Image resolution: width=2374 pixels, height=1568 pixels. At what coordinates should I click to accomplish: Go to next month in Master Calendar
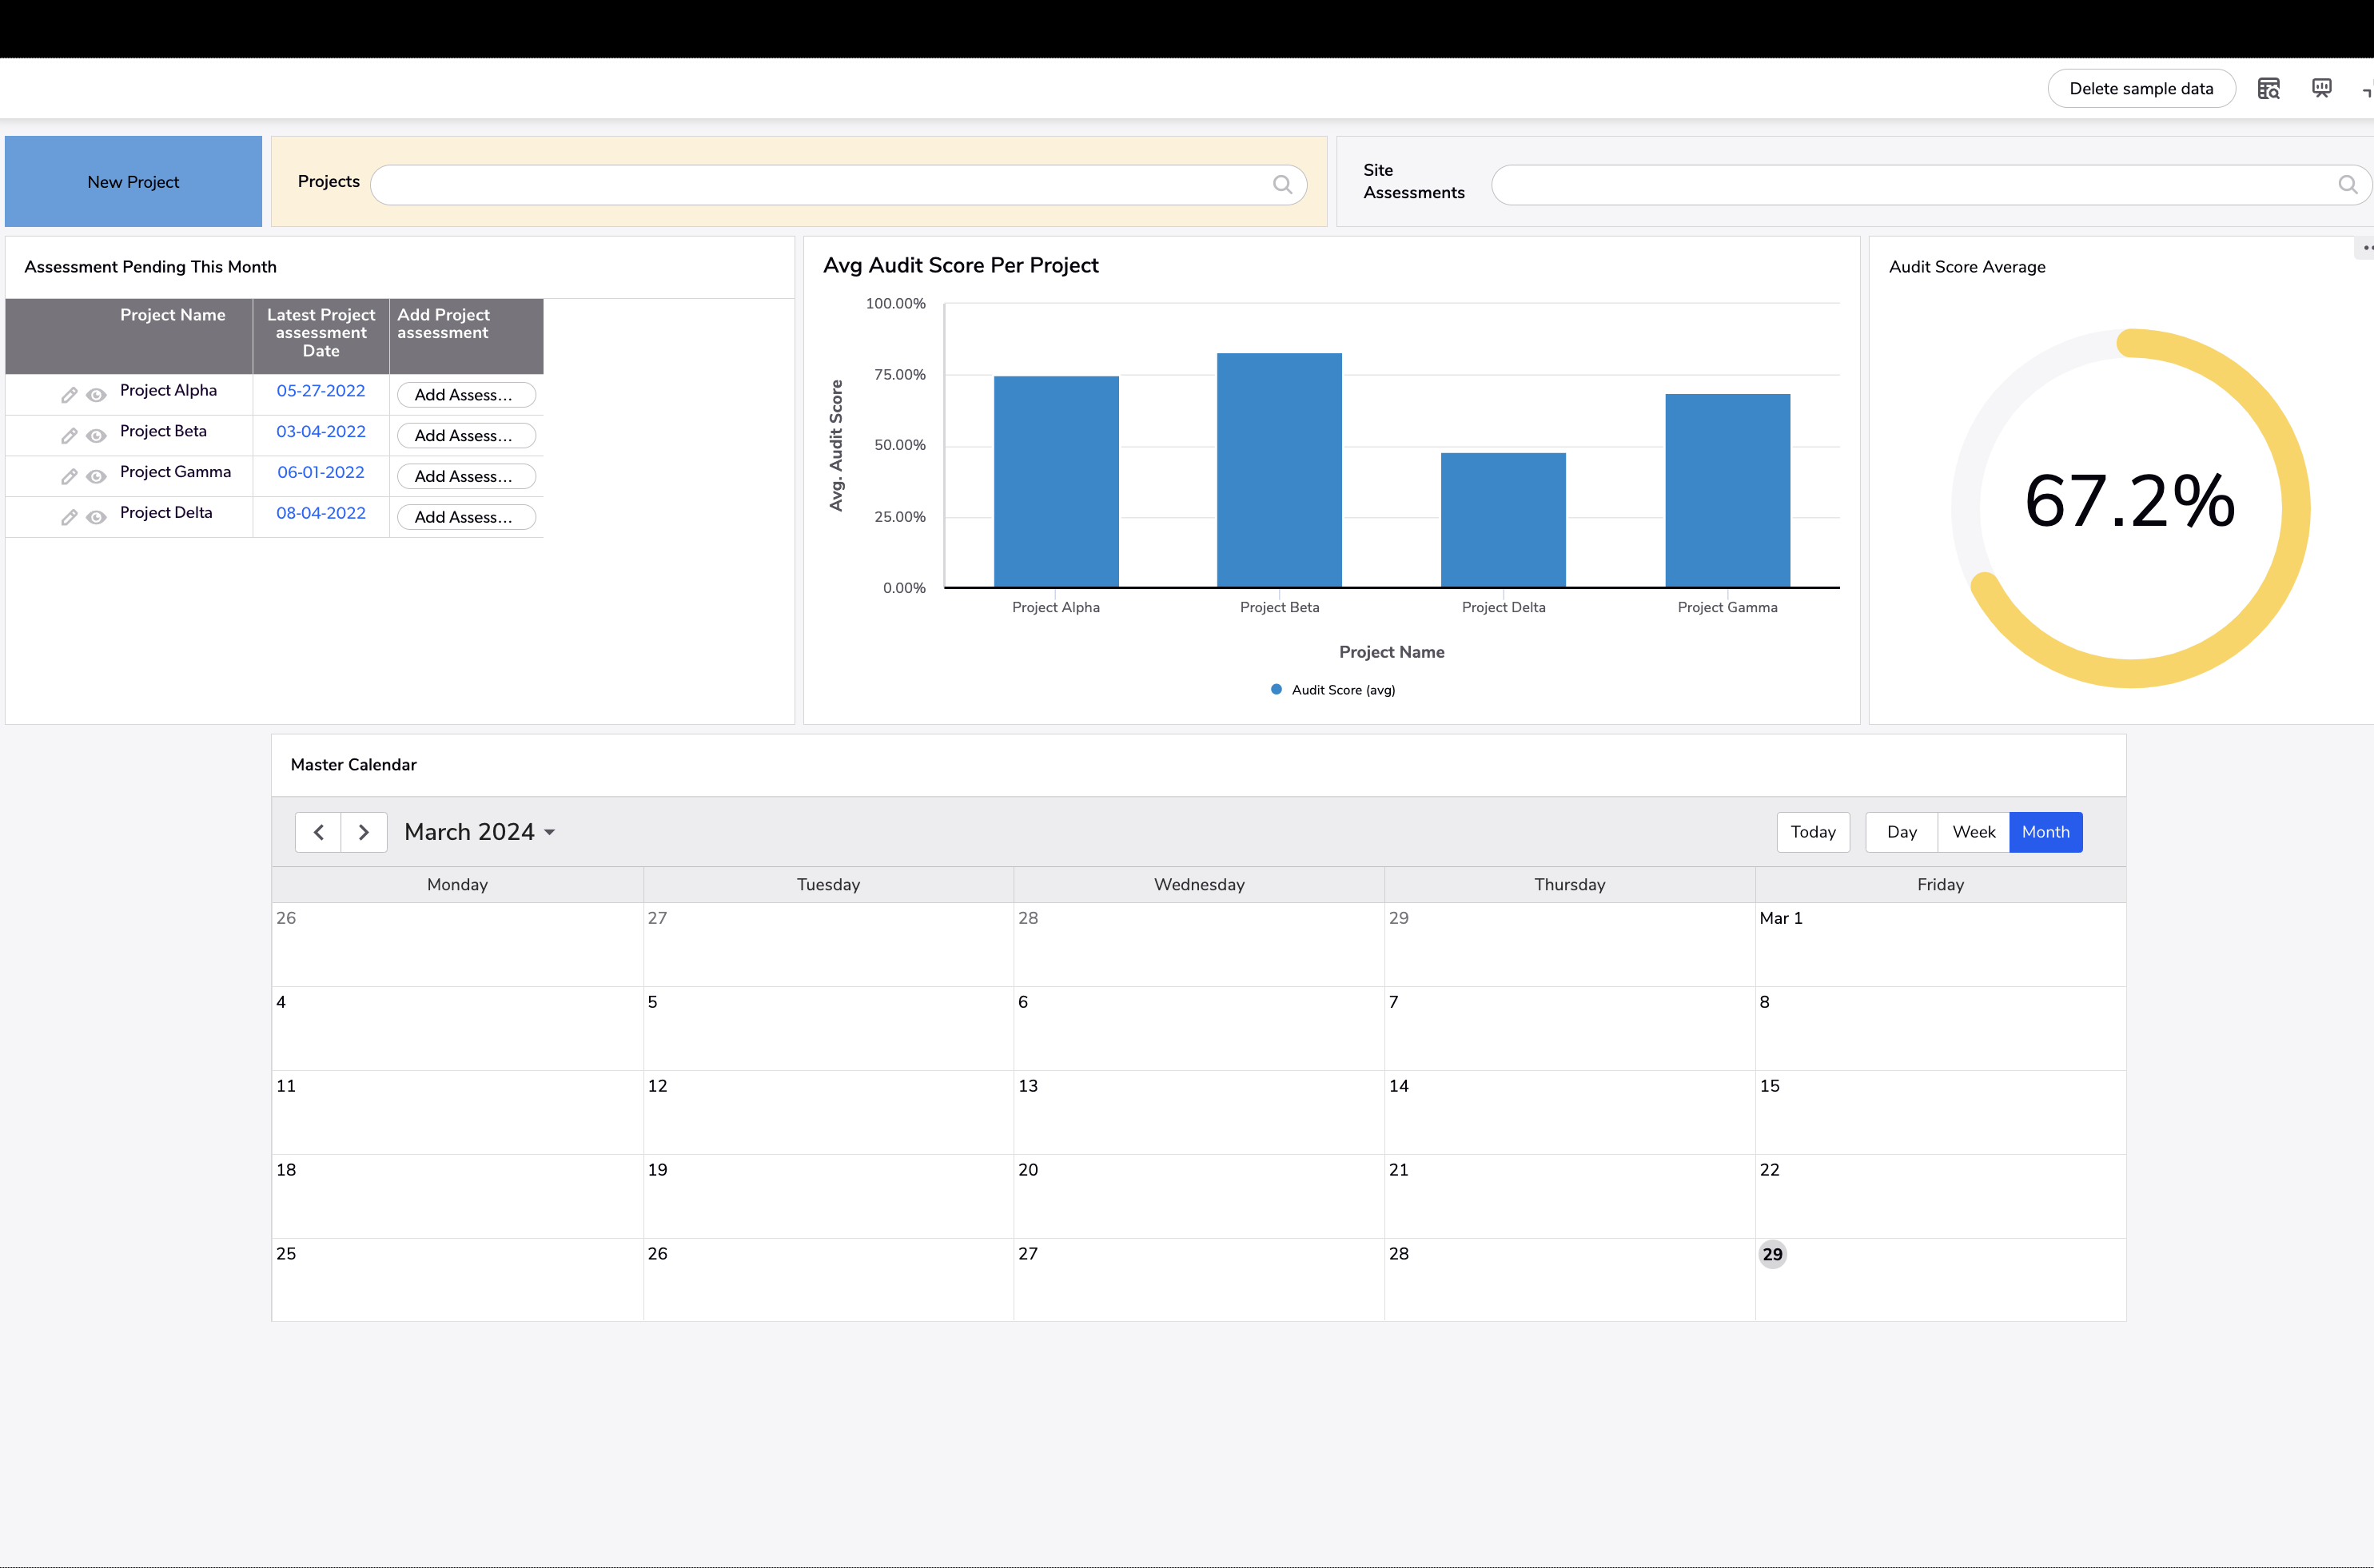(x=364, y=831)
